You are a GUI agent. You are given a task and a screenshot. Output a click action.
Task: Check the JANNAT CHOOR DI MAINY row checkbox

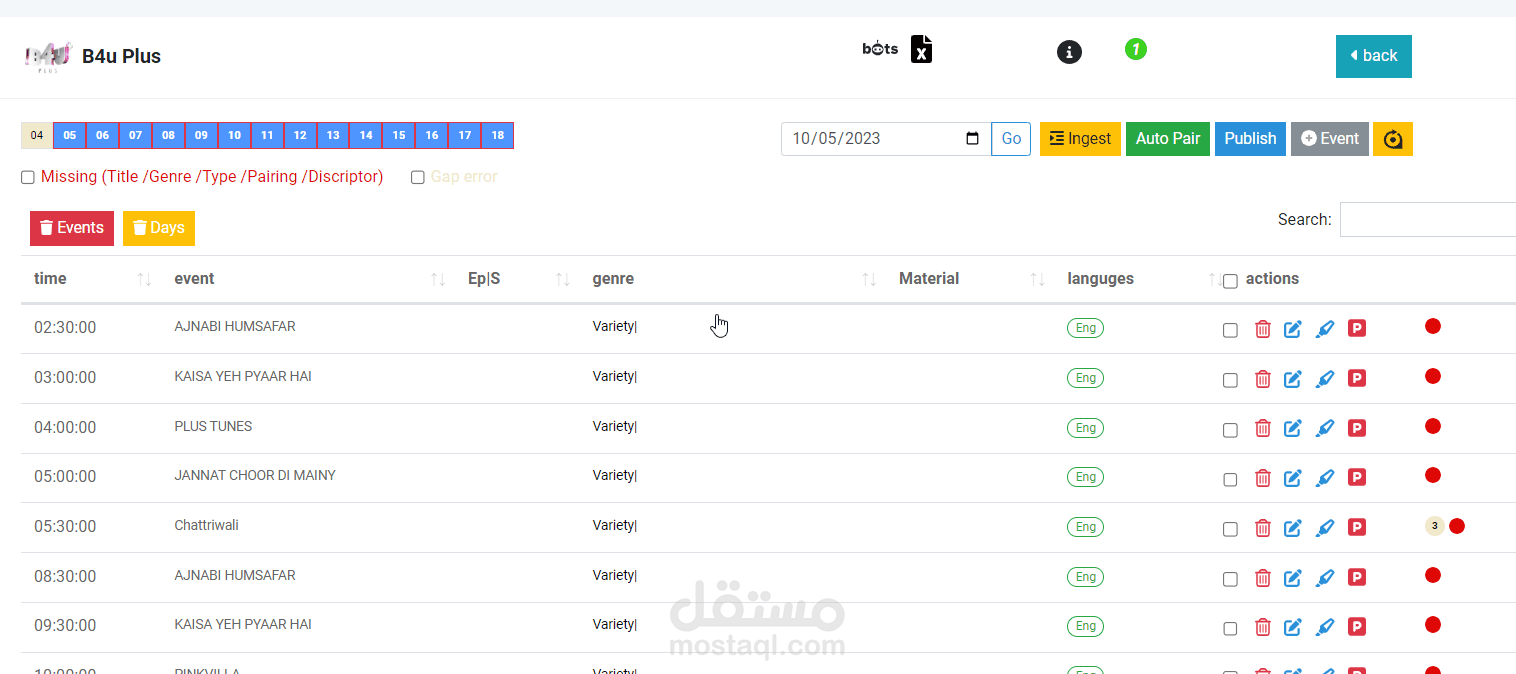(1230, 479)
